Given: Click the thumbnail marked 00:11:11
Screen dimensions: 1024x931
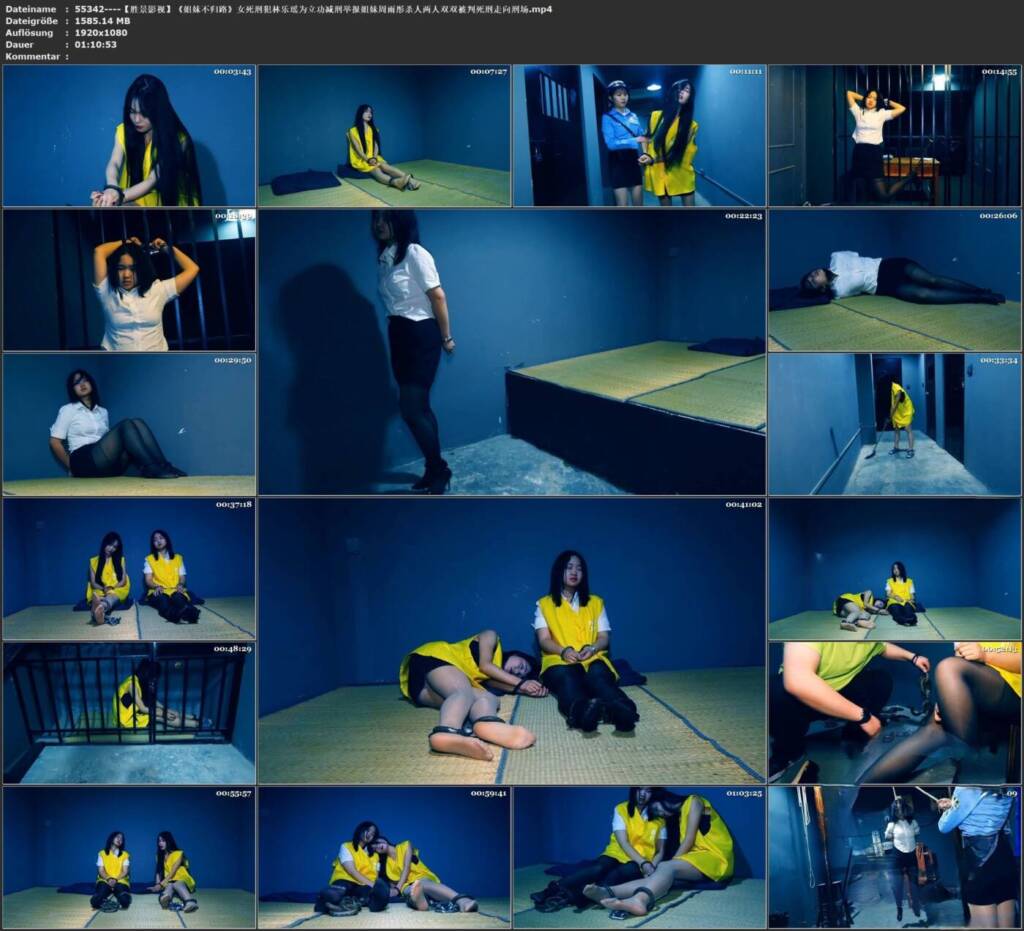Looking at the screenshot, I should (x=639, y=136).
